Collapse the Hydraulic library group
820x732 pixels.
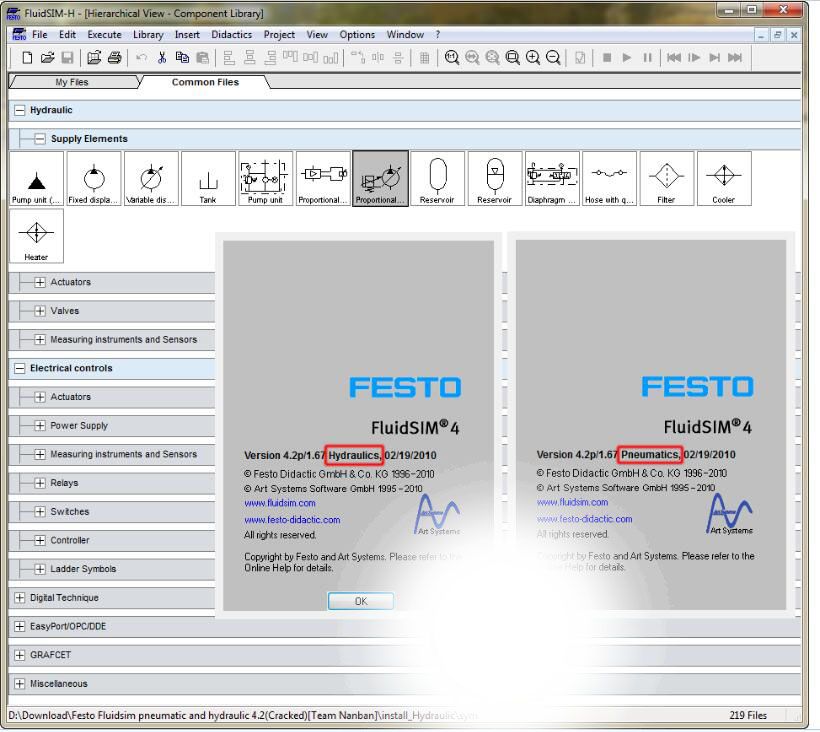[19, 110]
